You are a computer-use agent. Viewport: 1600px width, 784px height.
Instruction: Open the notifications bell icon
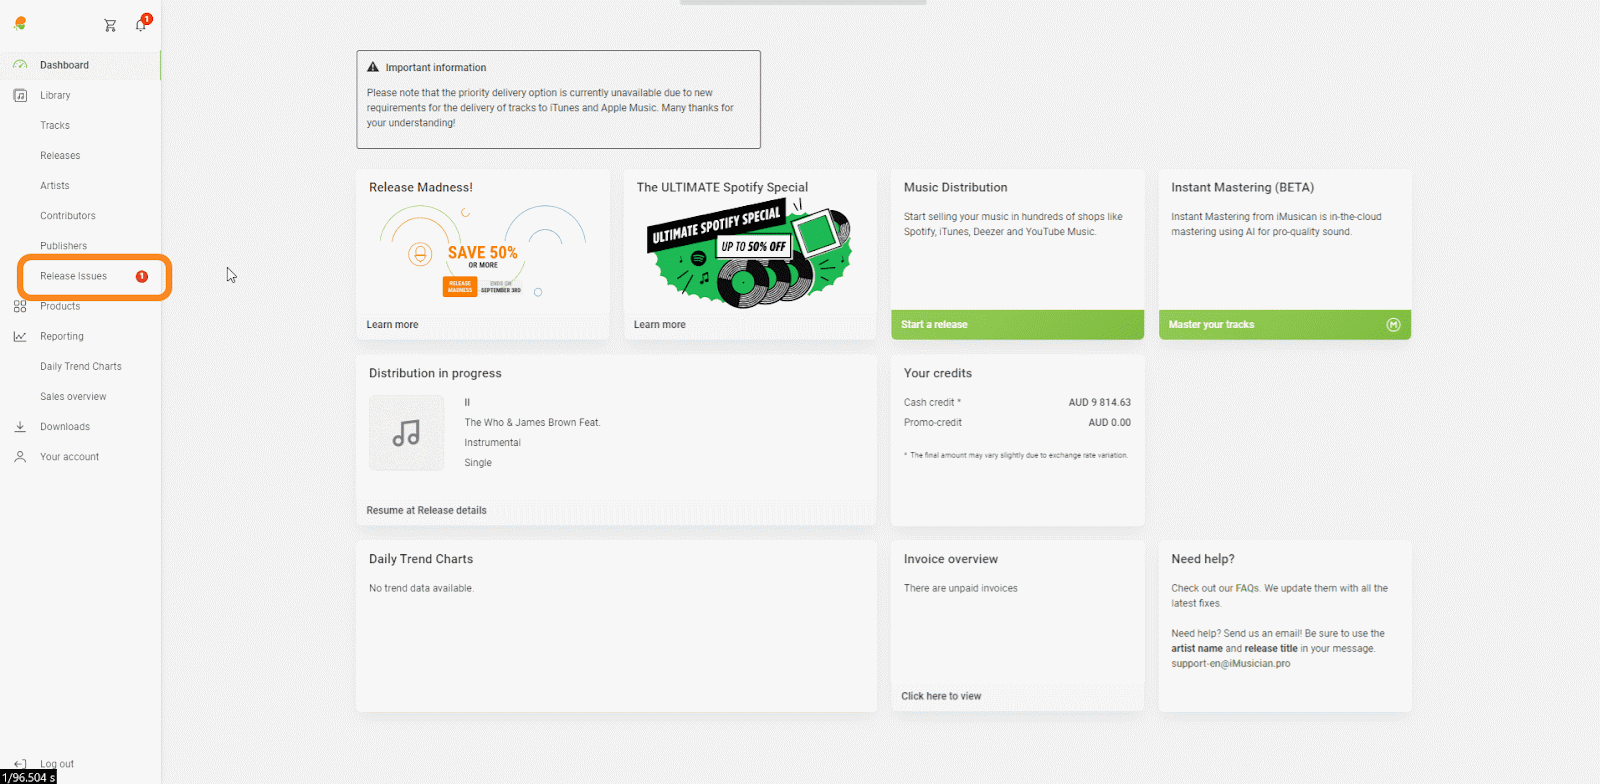[x=141, y=25]
